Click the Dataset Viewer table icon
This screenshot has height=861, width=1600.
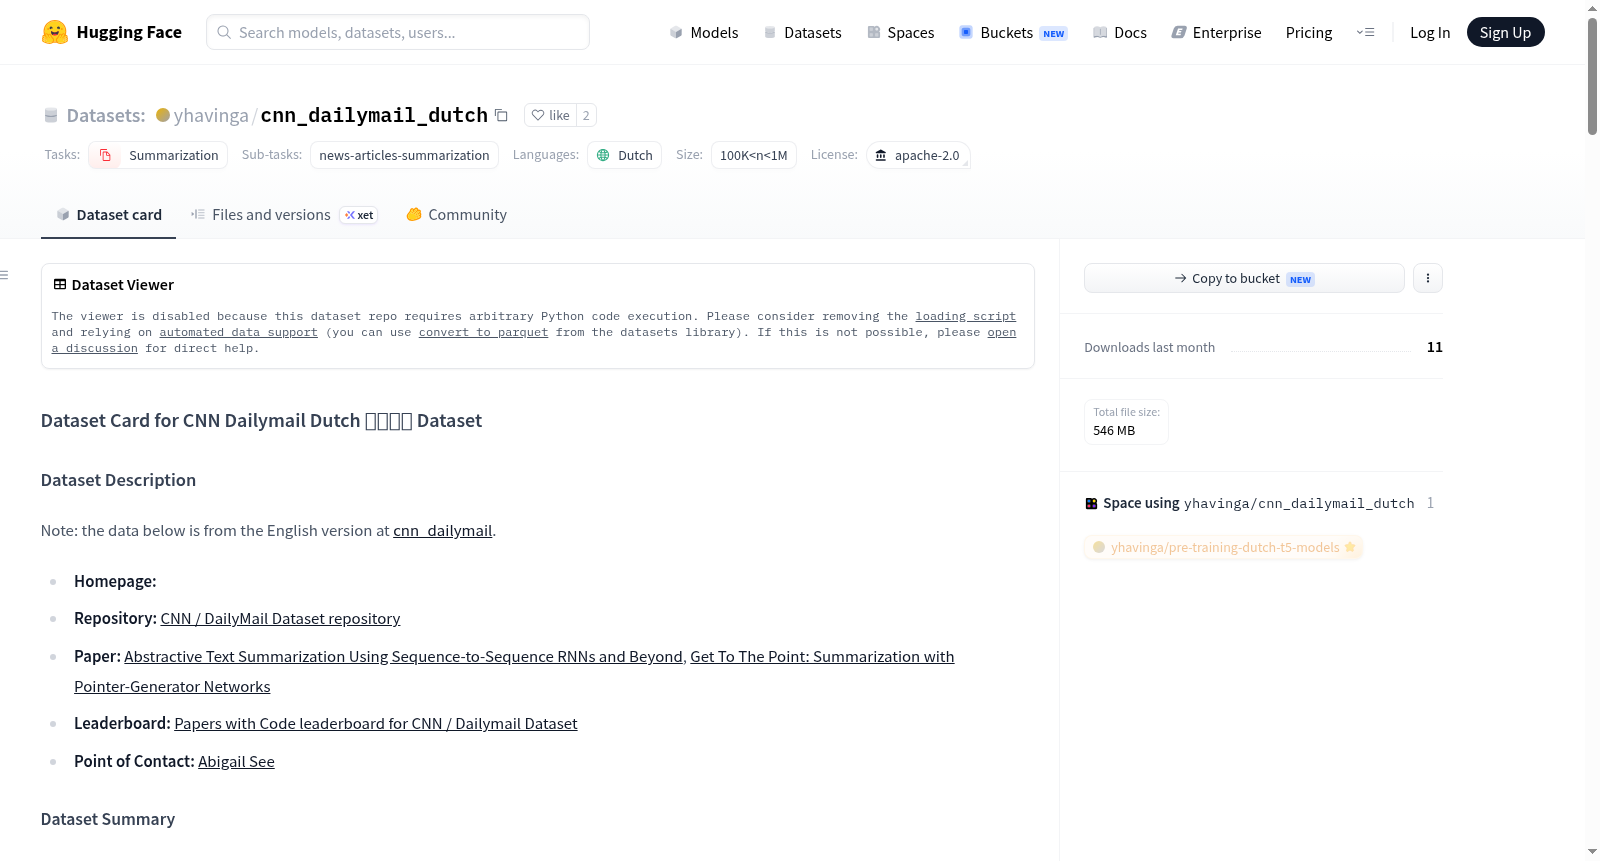(60, 285)
